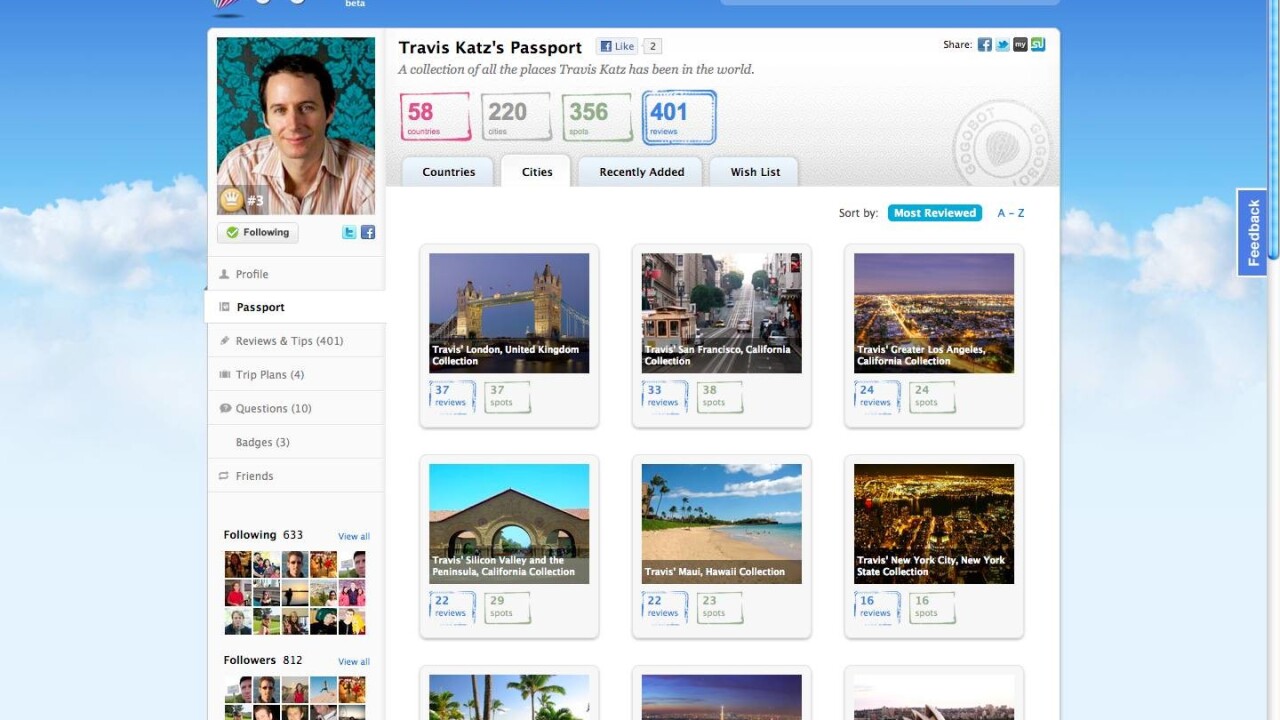Share the passport on Facebook
The image size is (1280, 720).
tap(985, 45)
